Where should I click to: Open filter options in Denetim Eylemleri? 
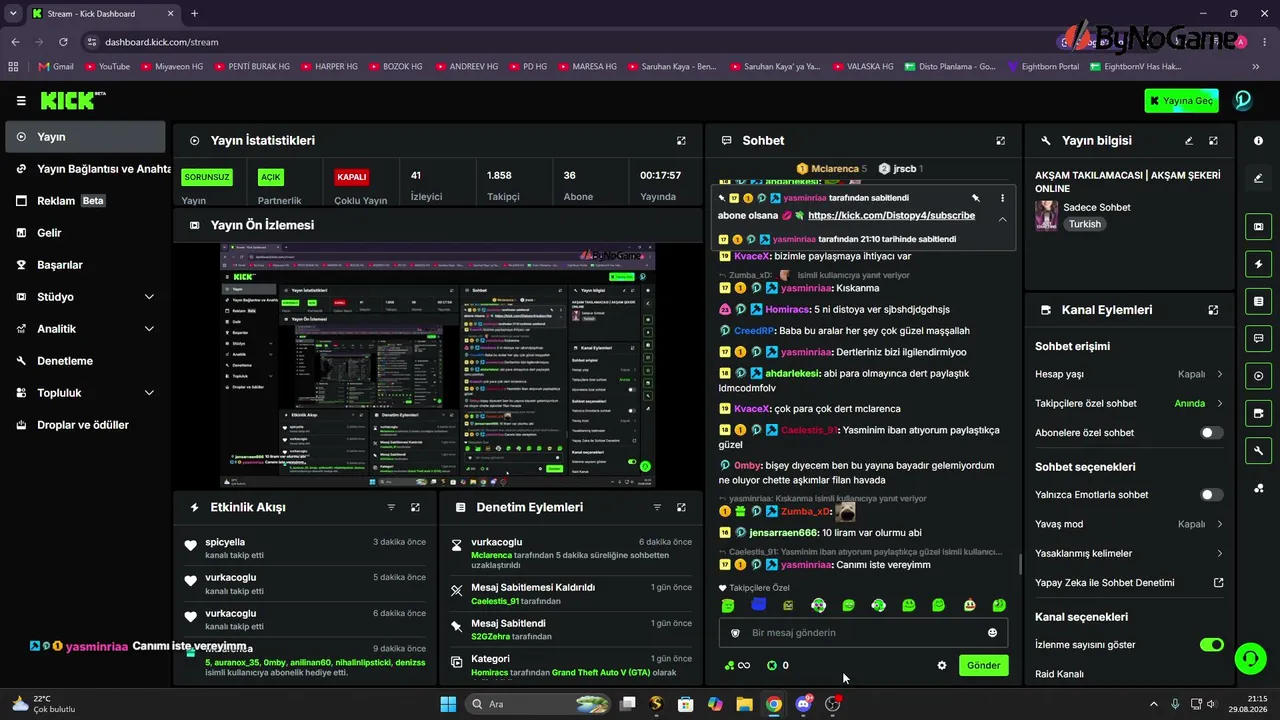click(657, 507)
